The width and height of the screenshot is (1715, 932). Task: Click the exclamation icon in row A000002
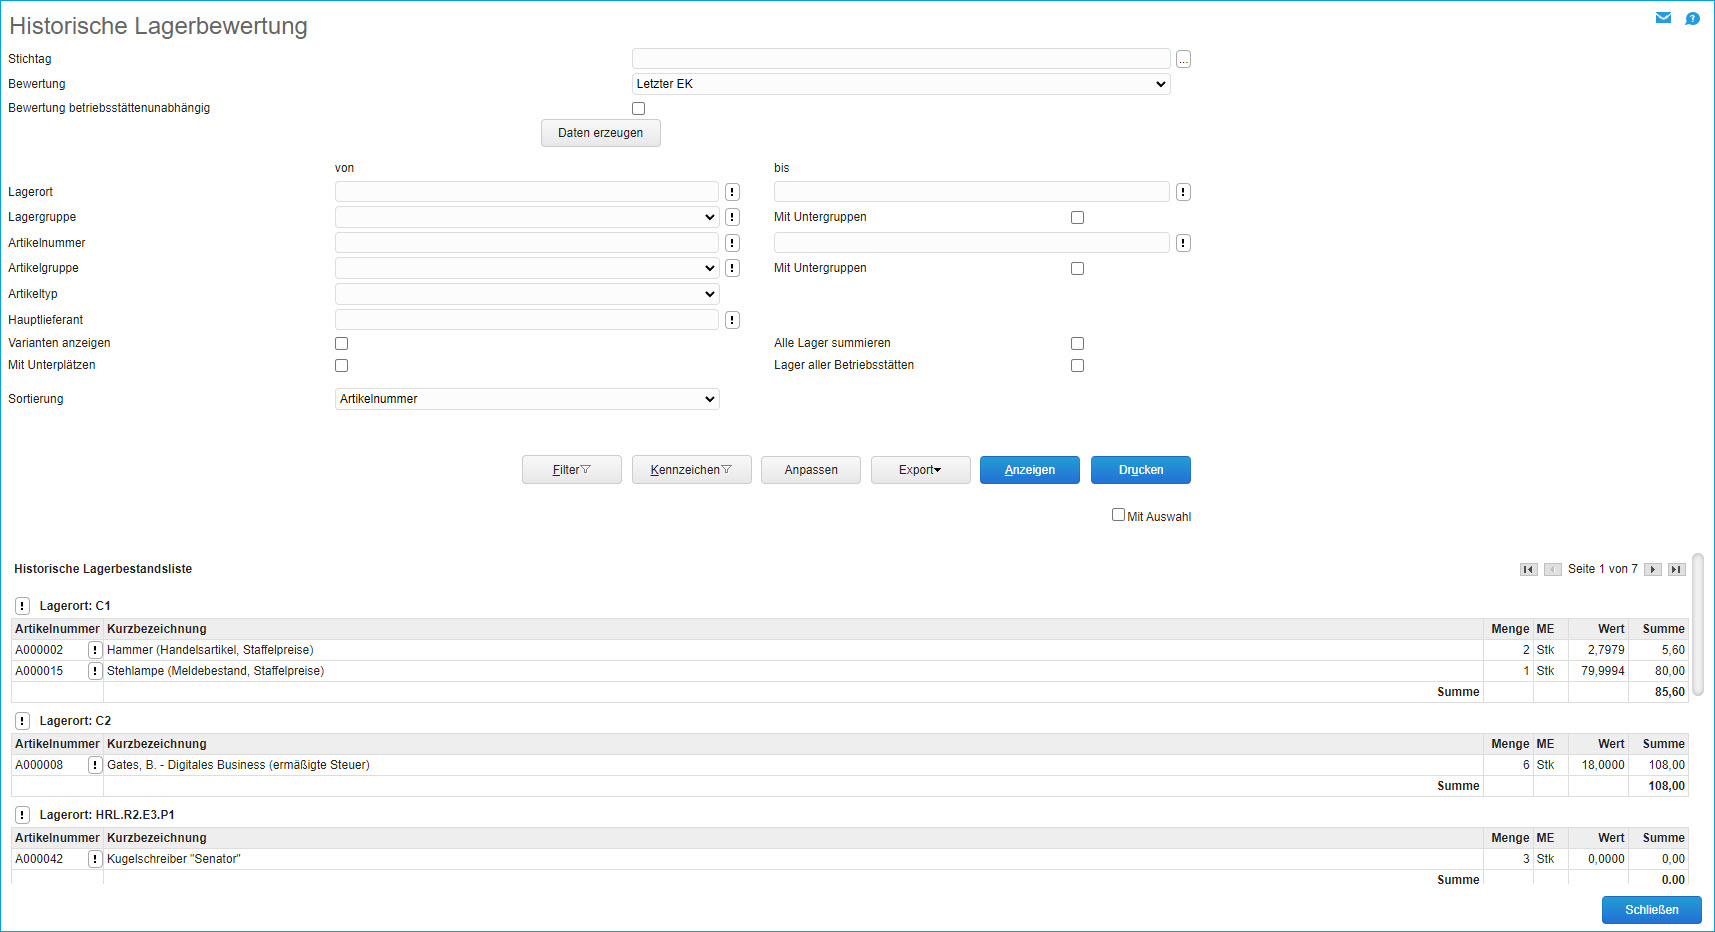click(95, 650)
